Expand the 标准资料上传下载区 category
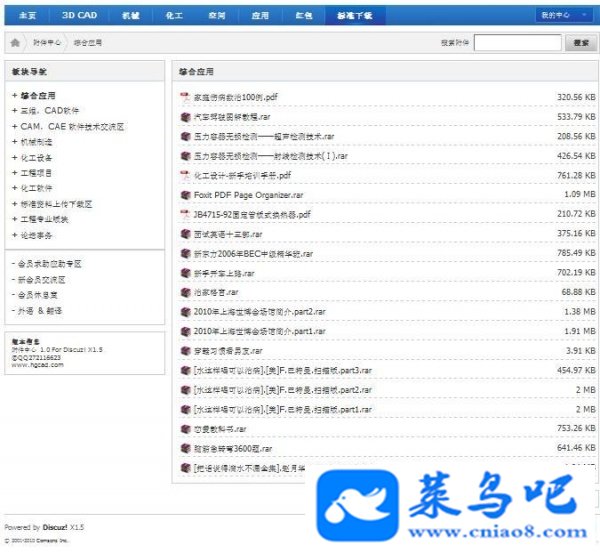 15,204
